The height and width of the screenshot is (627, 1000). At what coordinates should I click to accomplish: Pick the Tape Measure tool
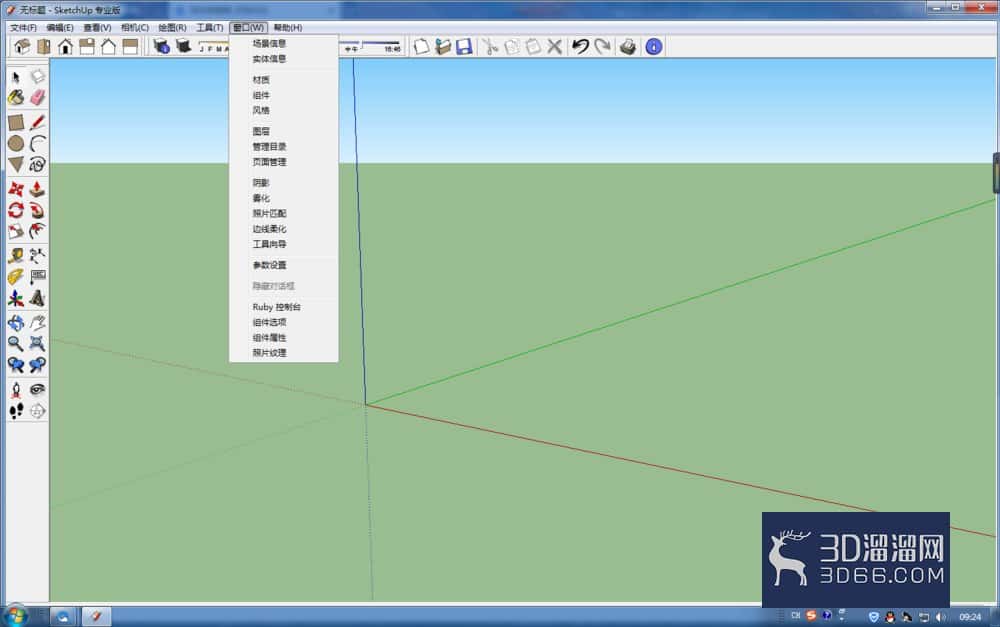click(x=16, y=256)
